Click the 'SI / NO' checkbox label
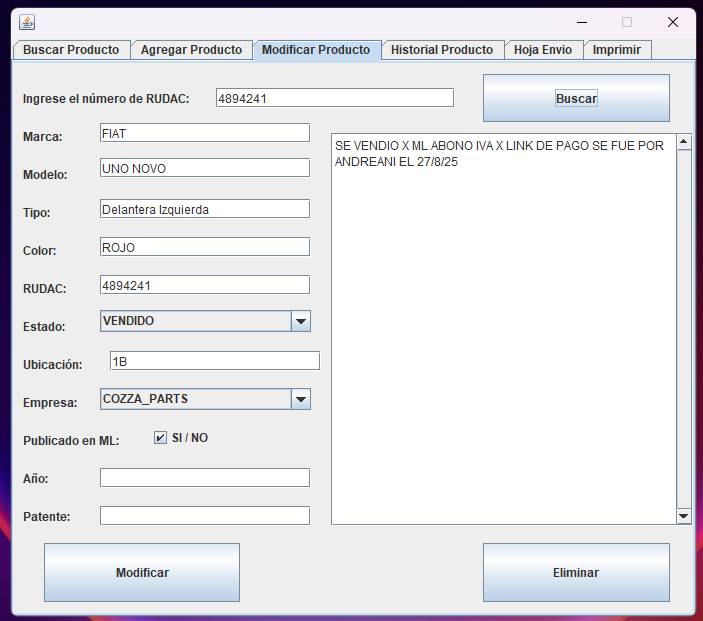 click(x=190, y=438)
